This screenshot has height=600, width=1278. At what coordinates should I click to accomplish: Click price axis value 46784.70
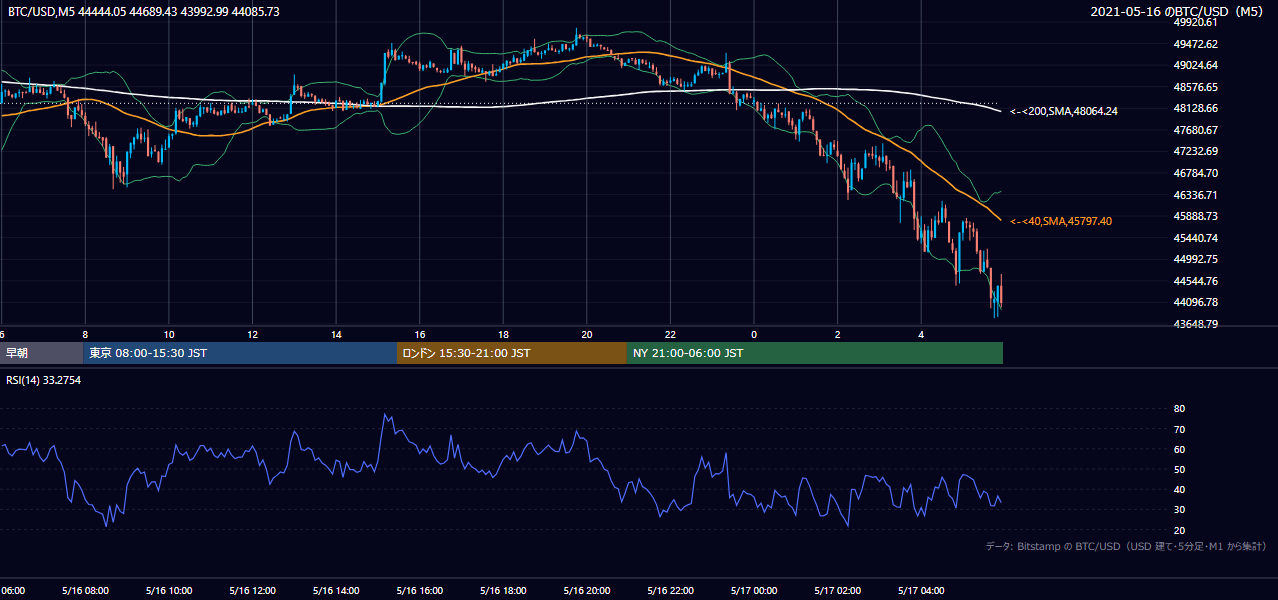pyautogui.click(x=1196, y=173)
